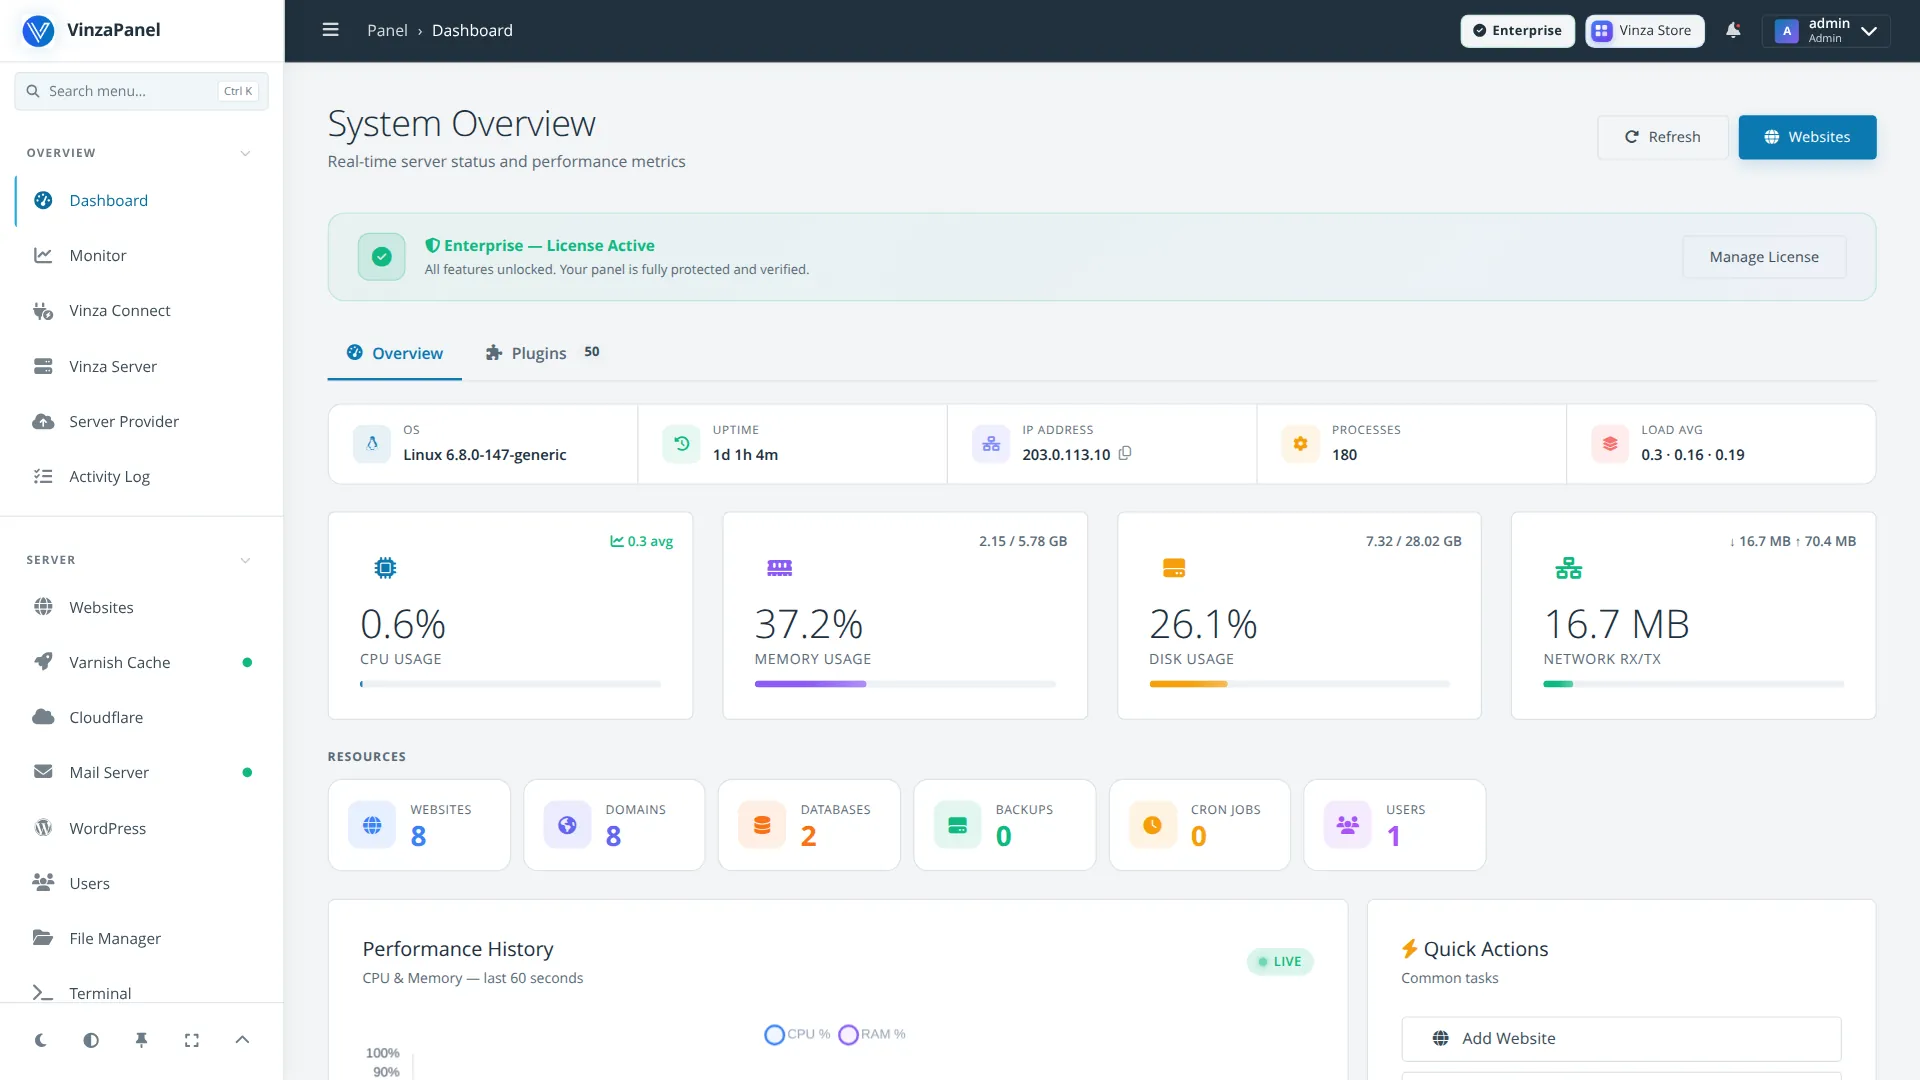Select the Overview tab
This screenshot has width=1920, height=1080.
[x=395, y=353]
